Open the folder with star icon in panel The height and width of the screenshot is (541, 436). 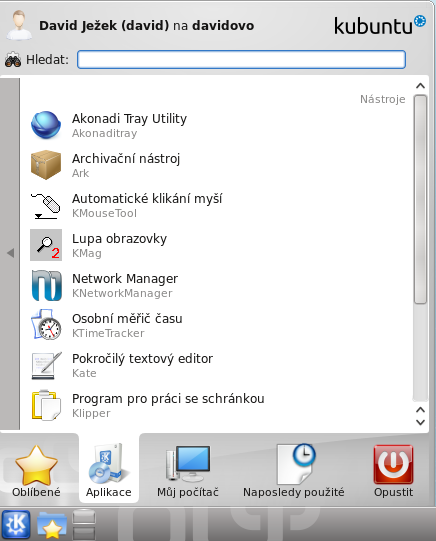[x=52, y=525]
